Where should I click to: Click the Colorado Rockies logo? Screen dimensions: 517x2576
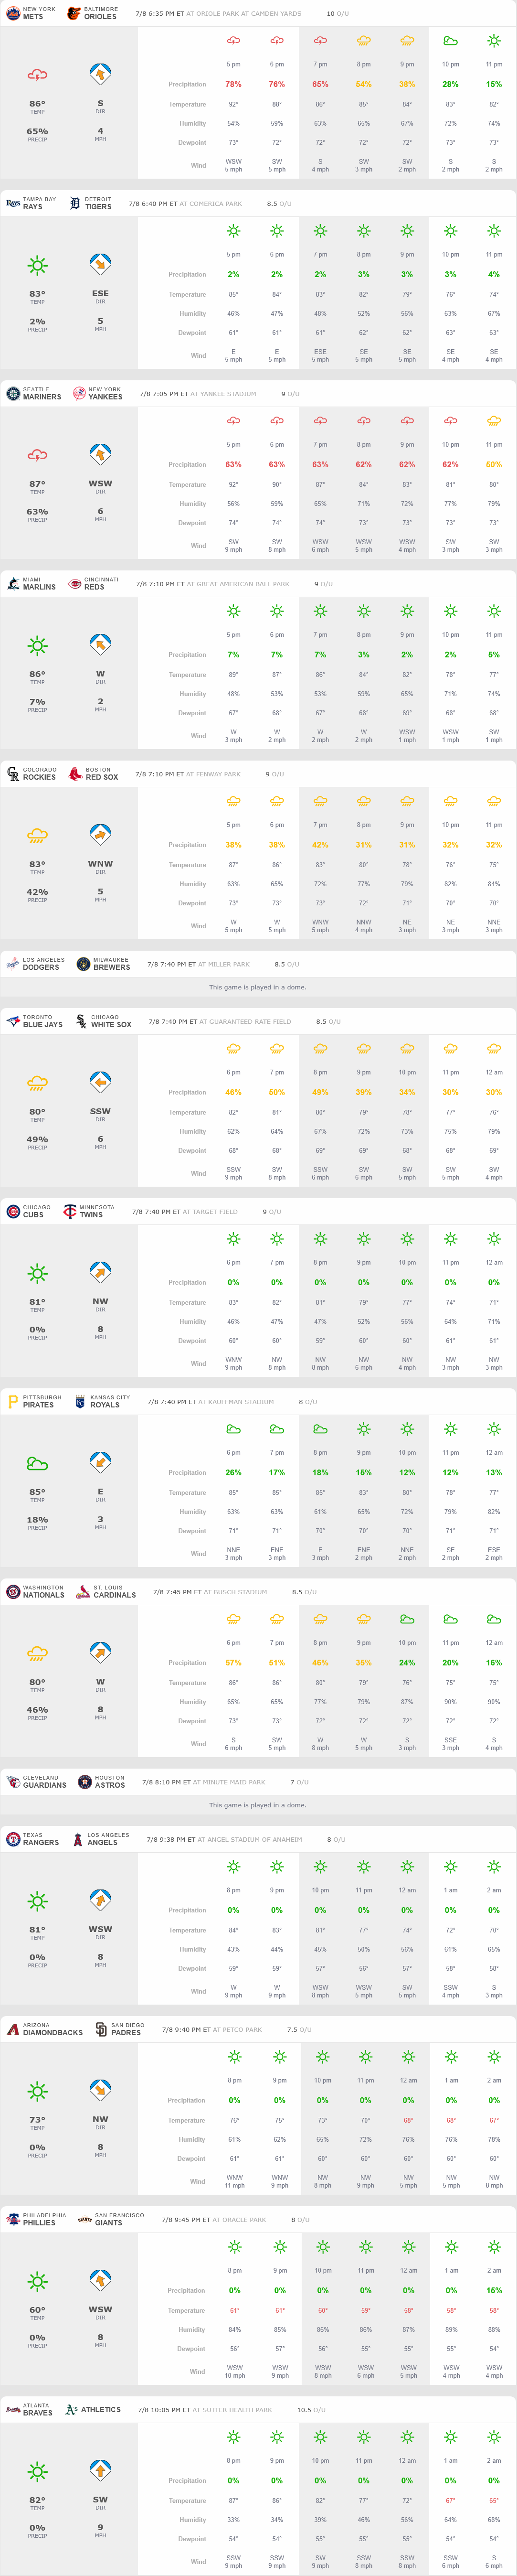coord(13,773)
